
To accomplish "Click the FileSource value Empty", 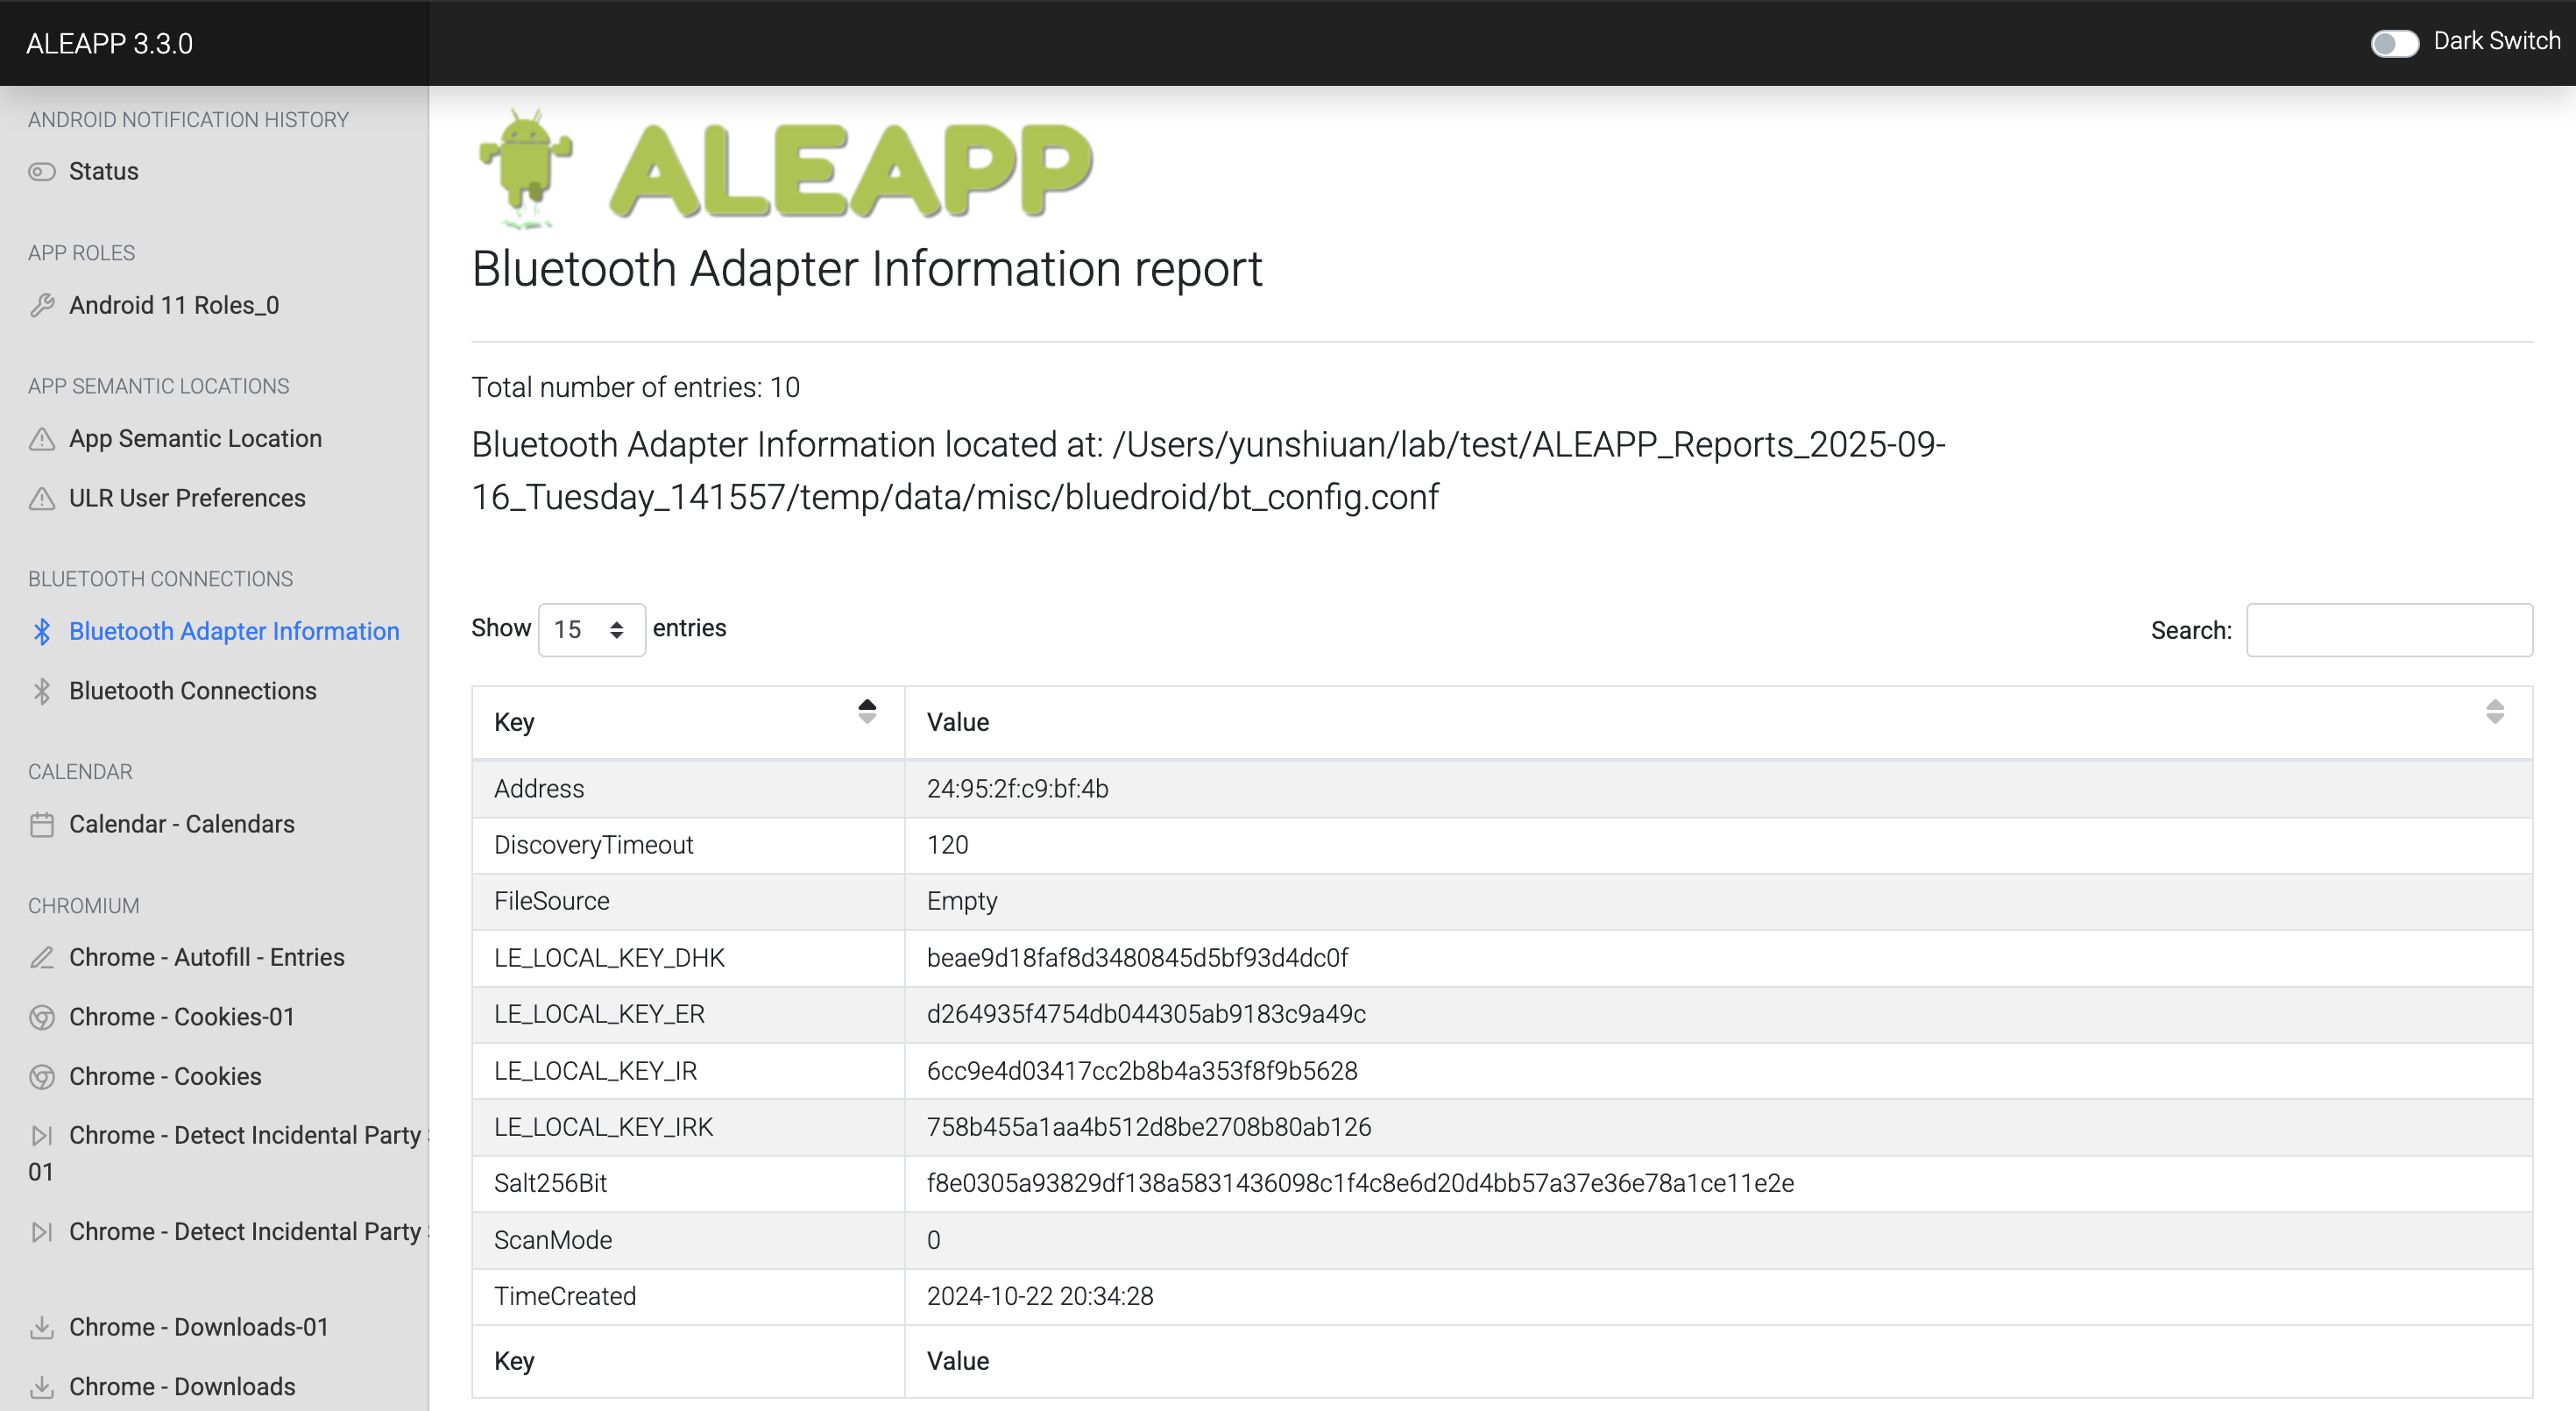I will click(962, 901).
